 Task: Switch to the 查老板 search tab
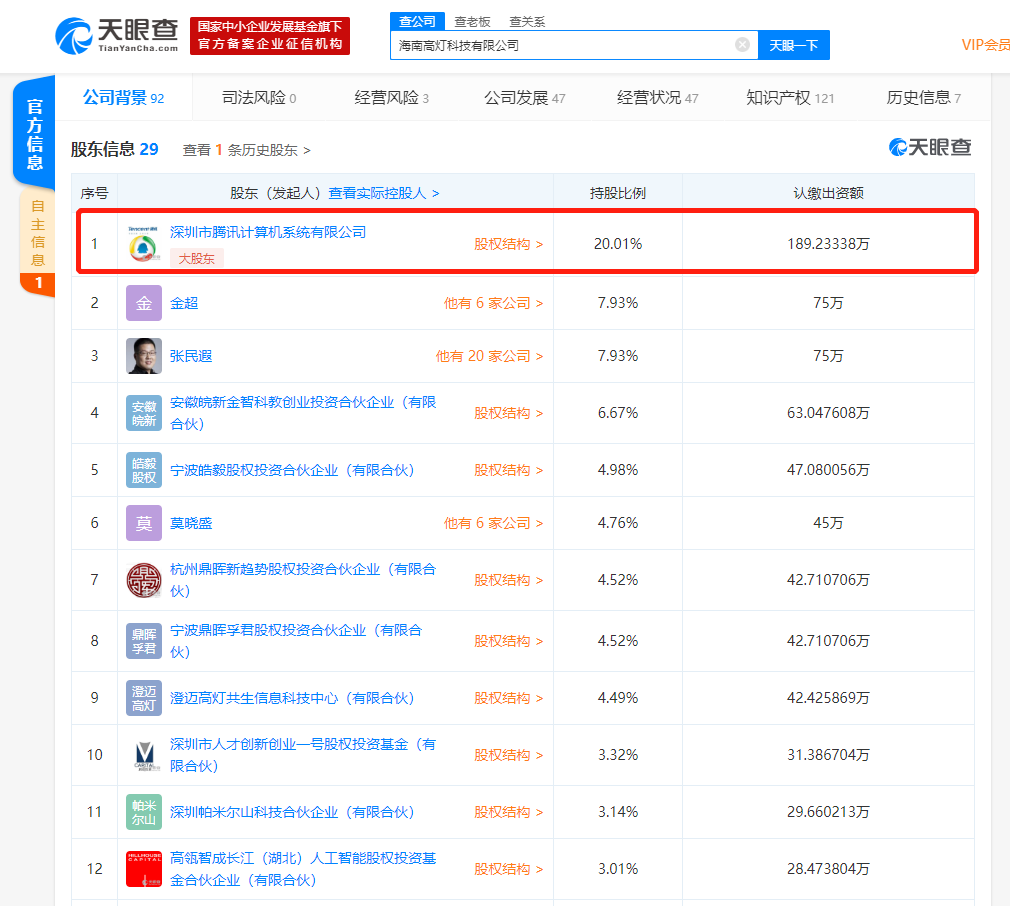(x=472, y=22)
